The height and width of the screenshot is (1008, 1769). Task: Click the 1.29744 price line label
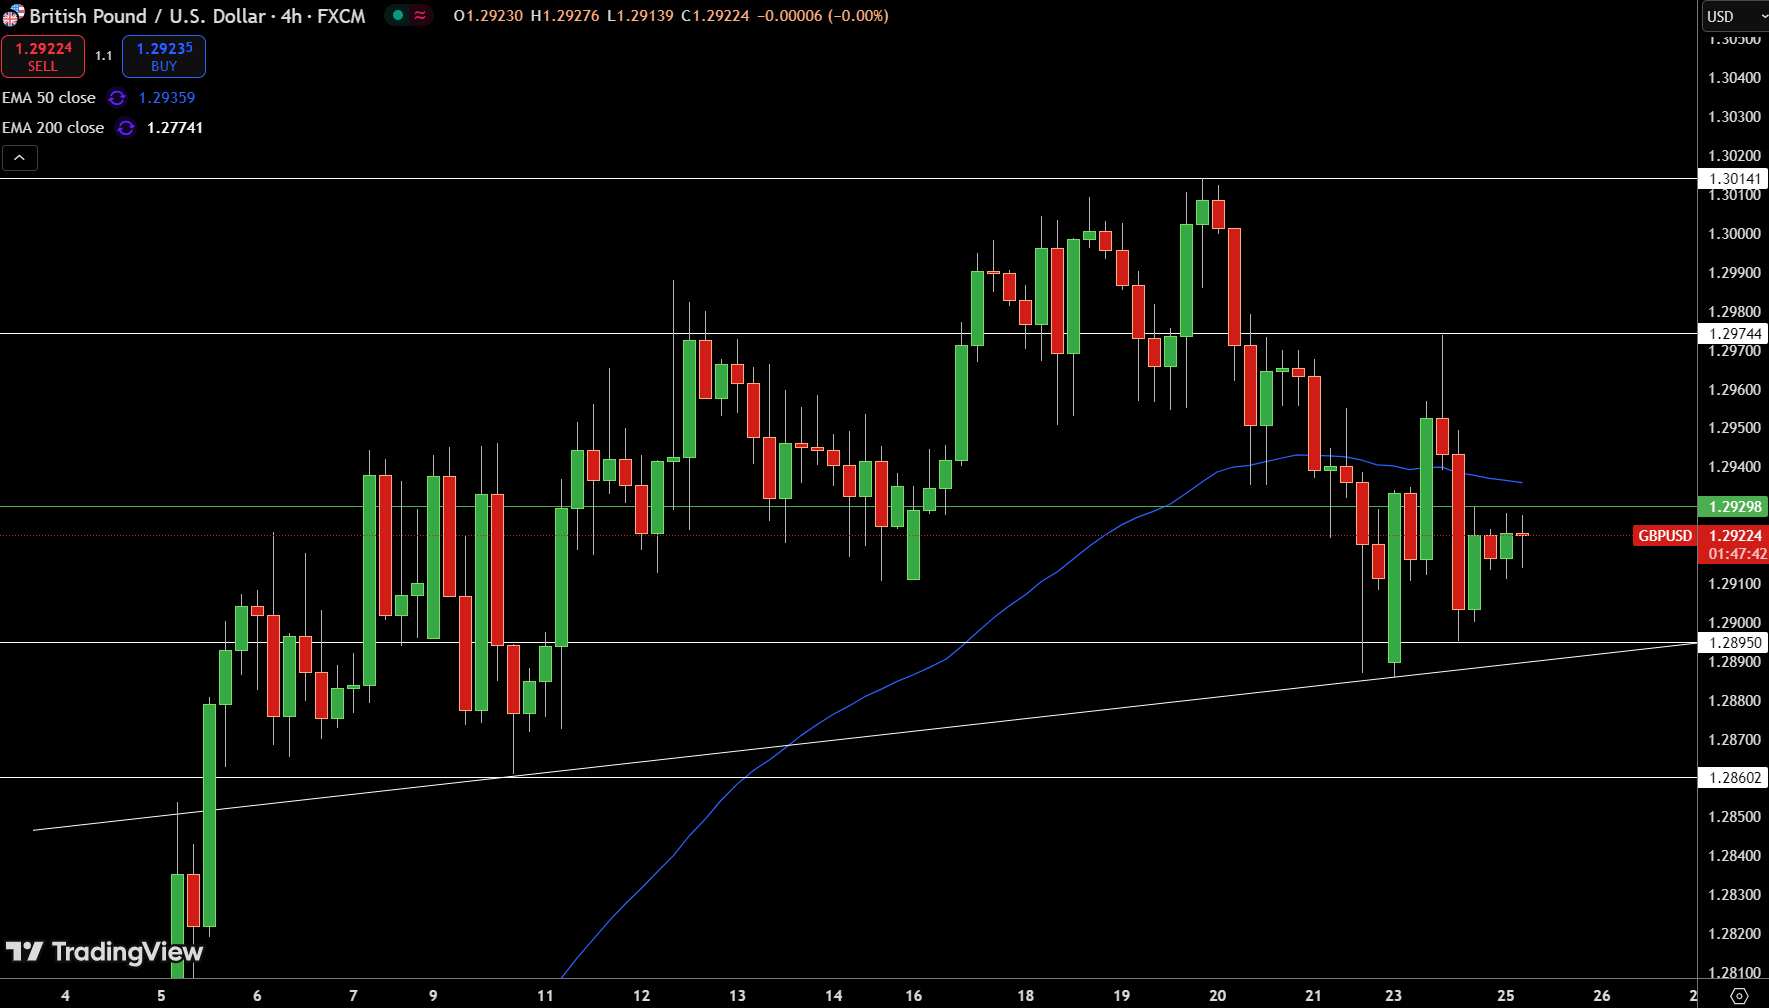(1733, 334)
